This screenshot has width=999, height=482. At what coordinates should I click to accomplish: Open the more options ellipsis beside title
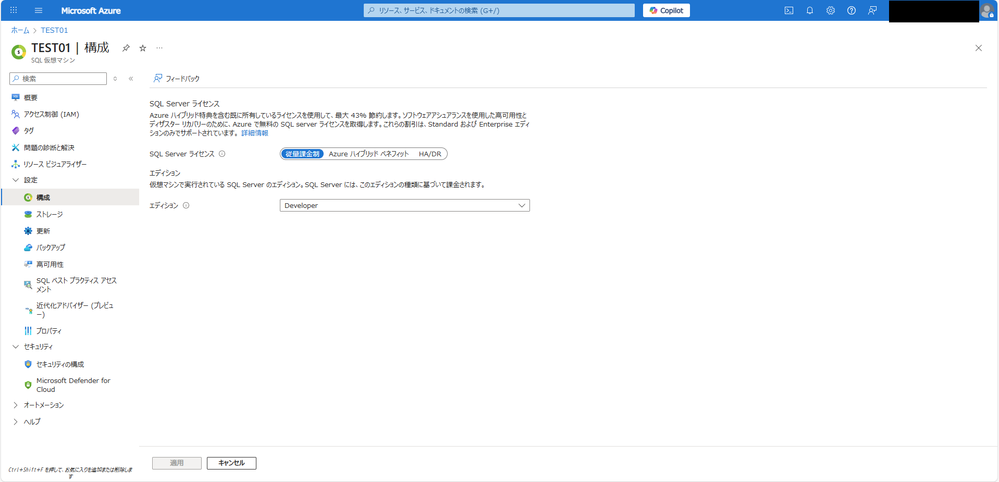pos(159,48)
